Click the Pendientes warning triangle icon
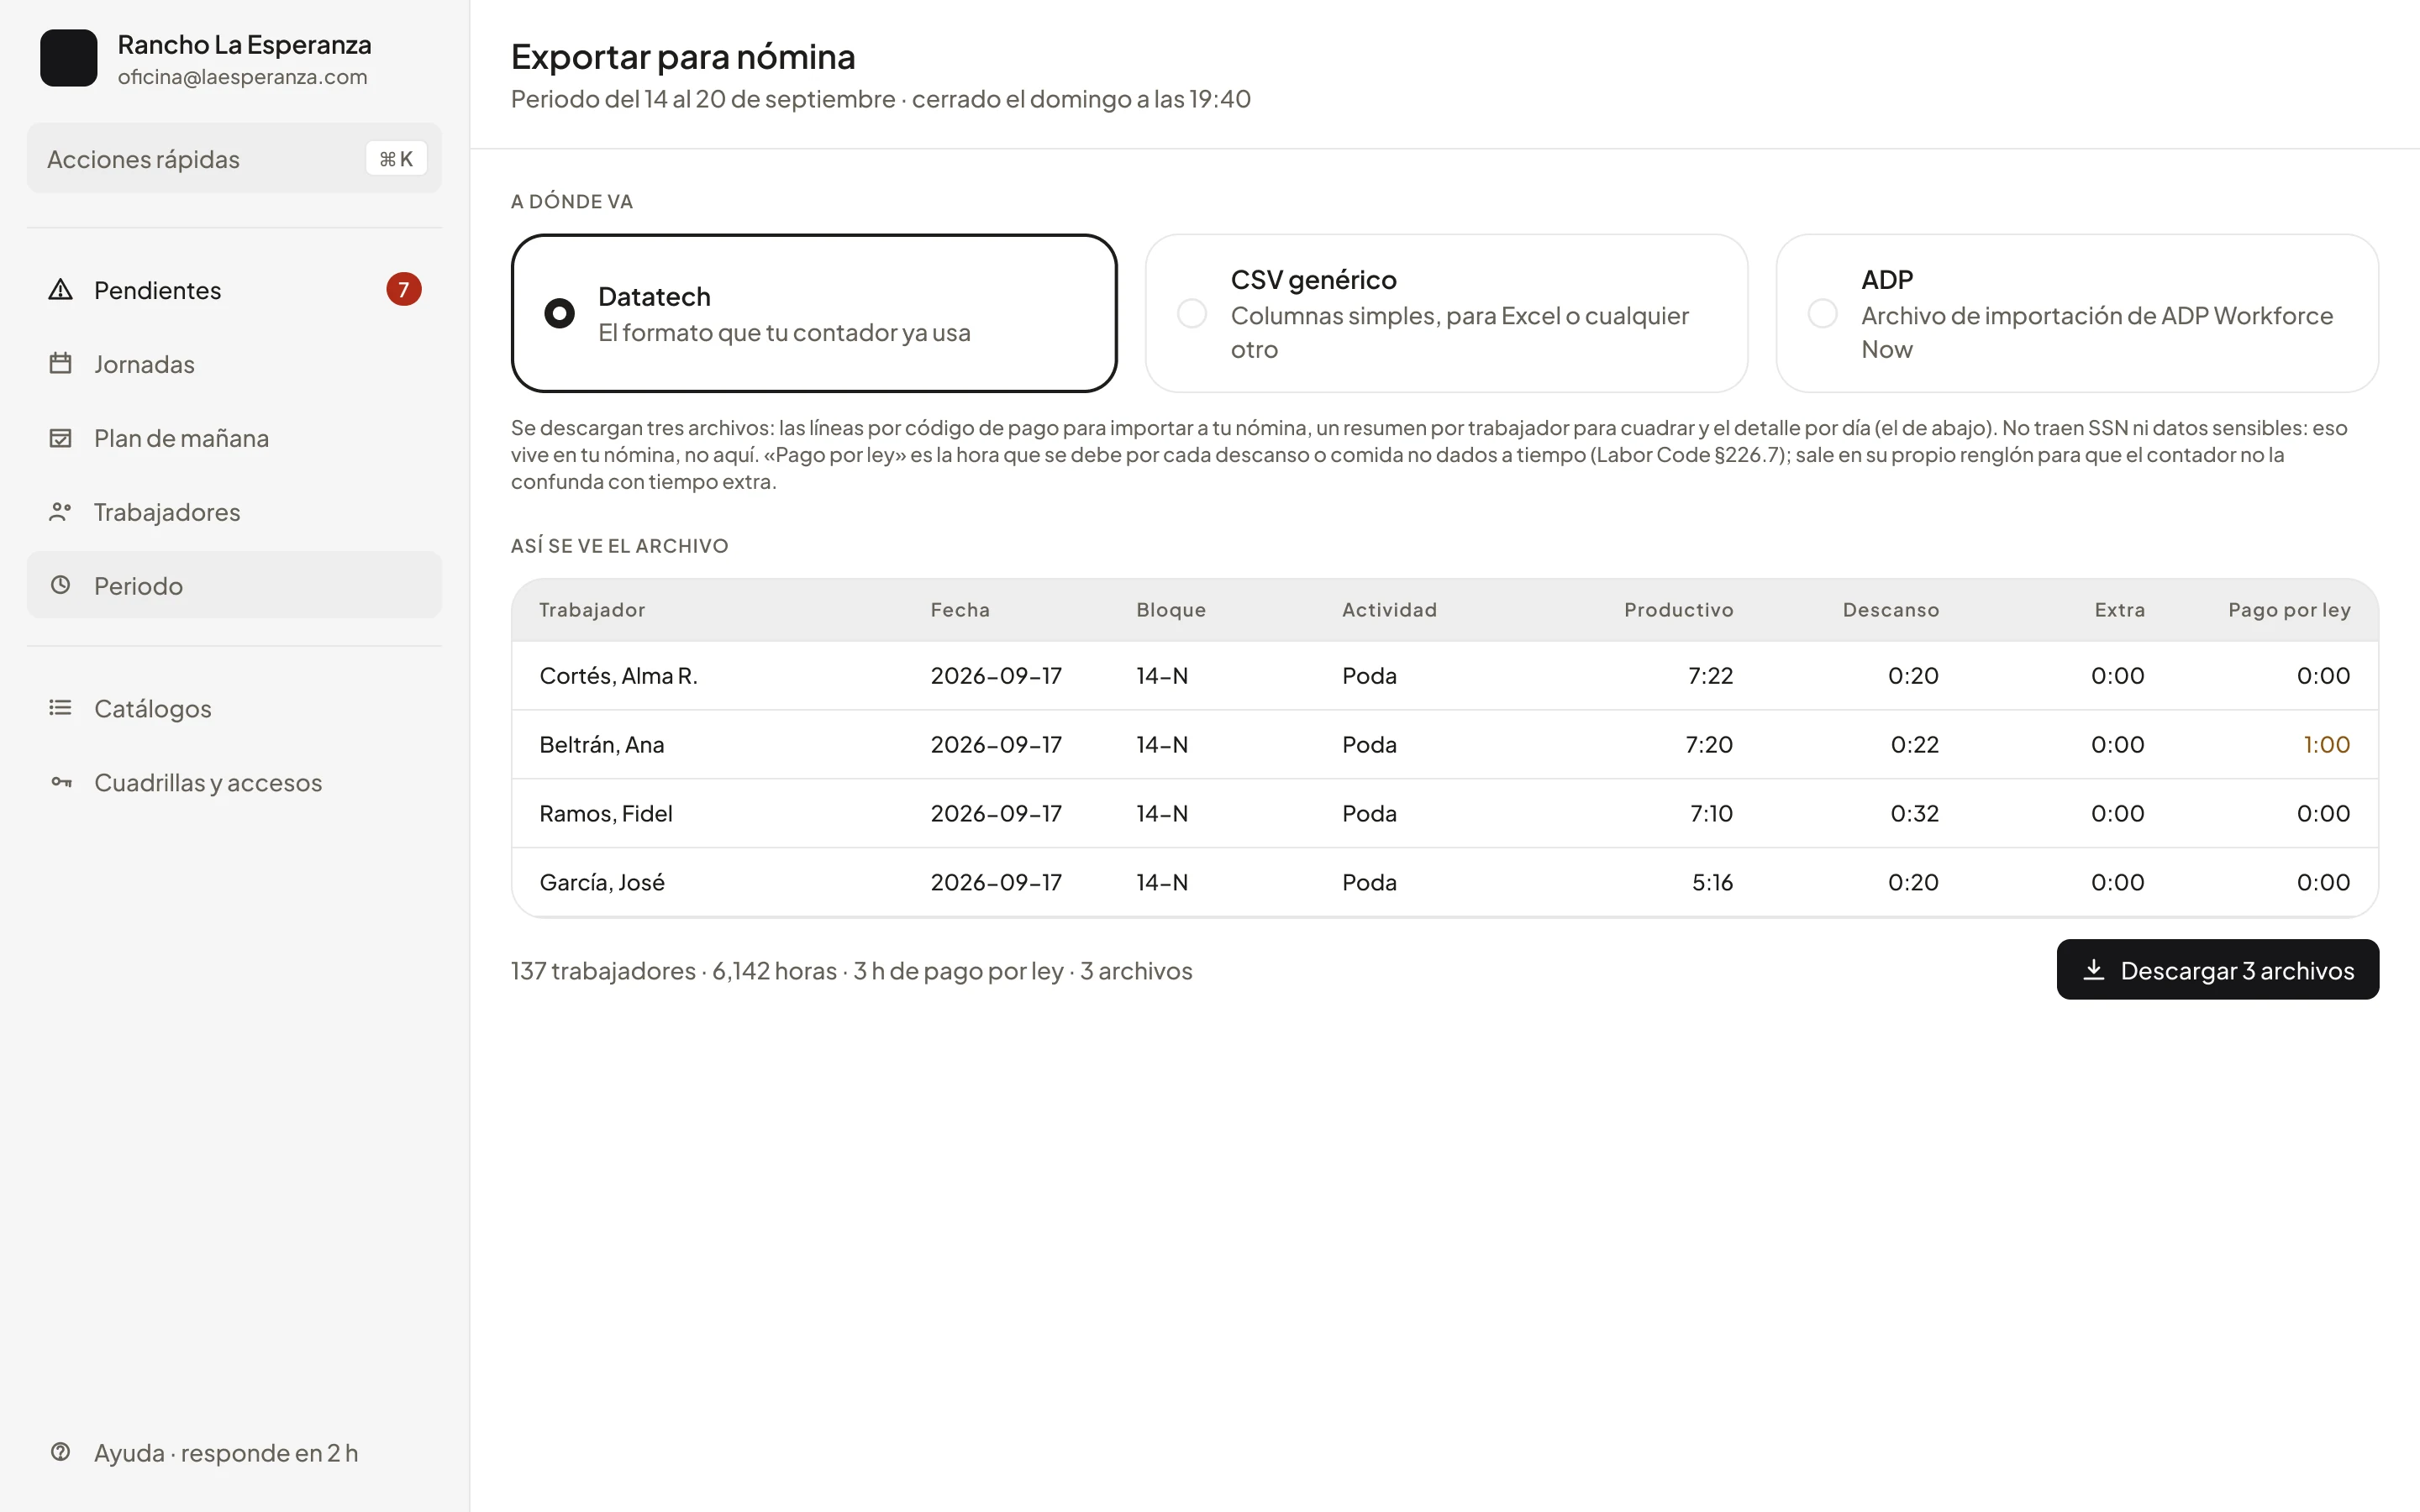 [60, 290]
